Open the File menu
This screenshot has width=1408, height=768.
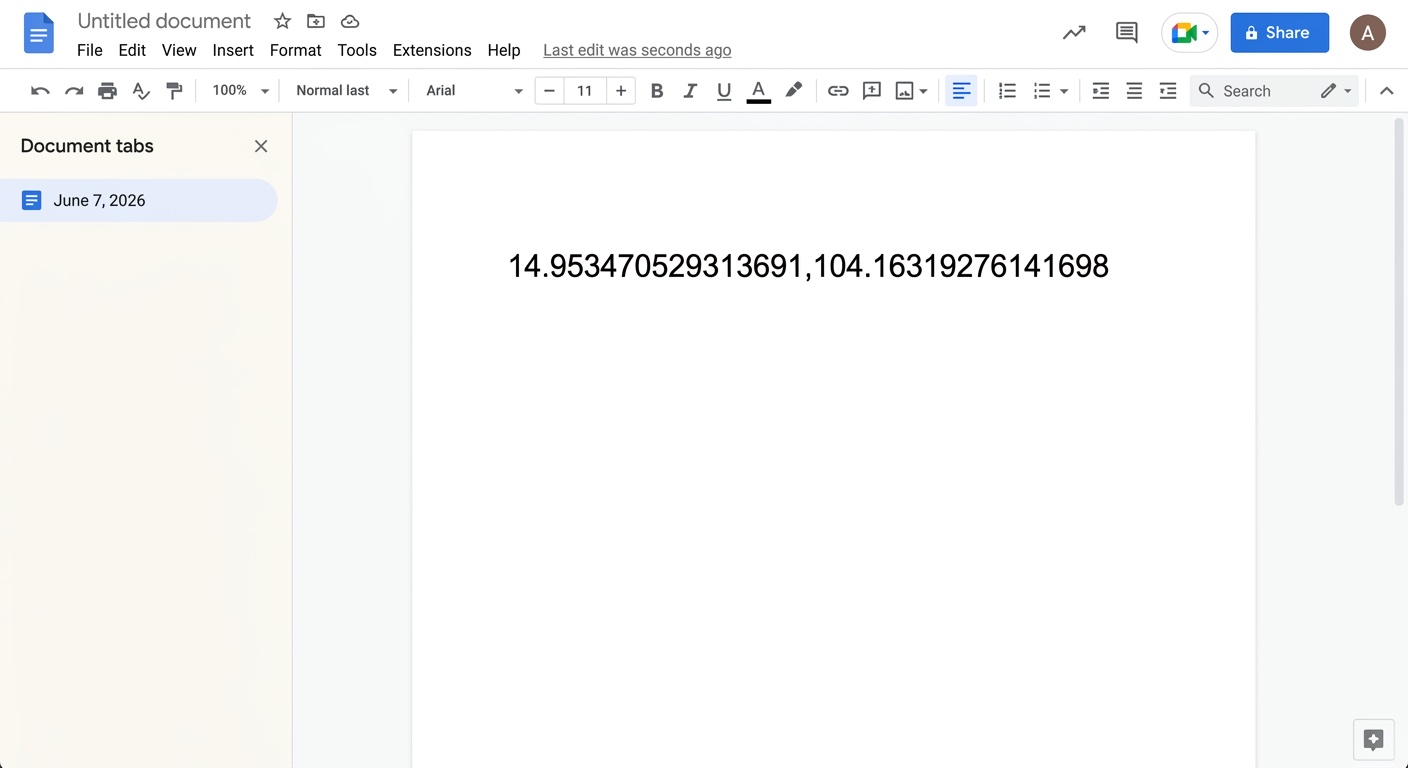click(x=90, y=50)
